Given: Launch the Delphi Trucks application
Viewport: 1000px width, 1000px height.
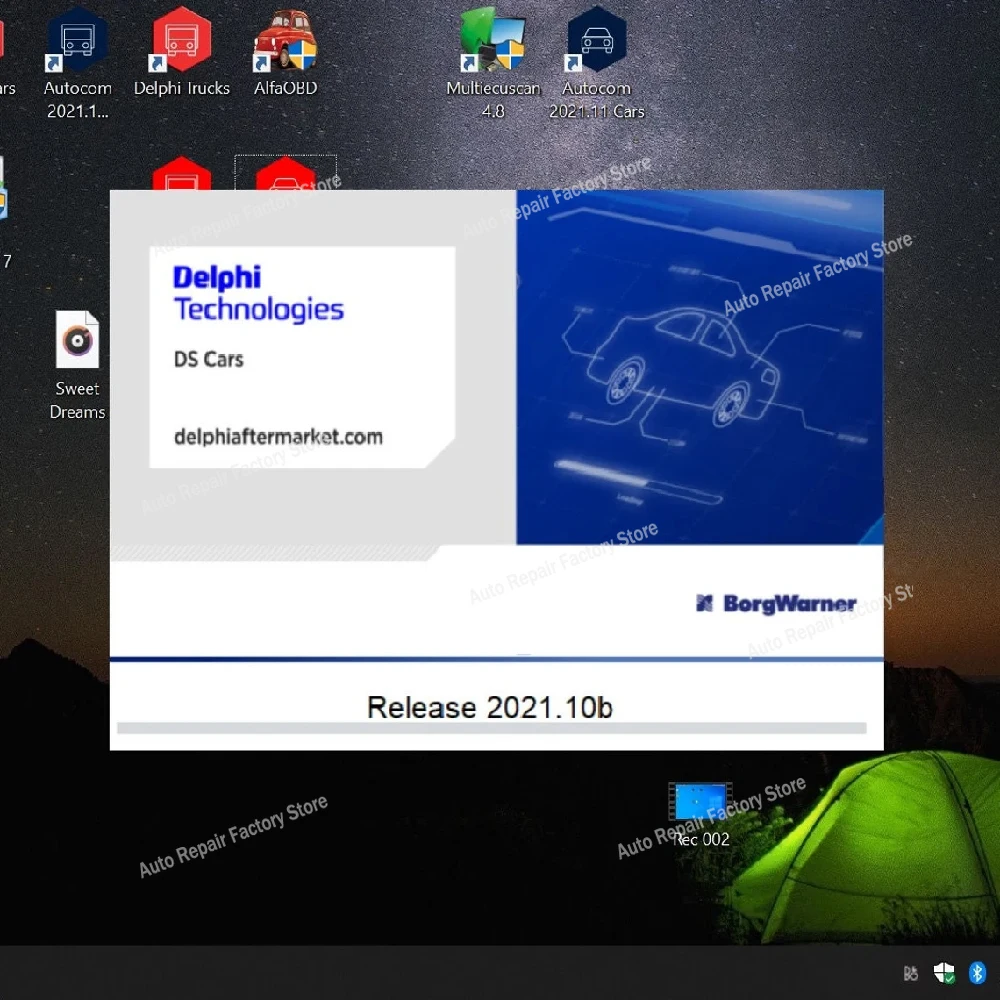Looking at the screenshot, I should pyautogui.click(x=181, y=40).
